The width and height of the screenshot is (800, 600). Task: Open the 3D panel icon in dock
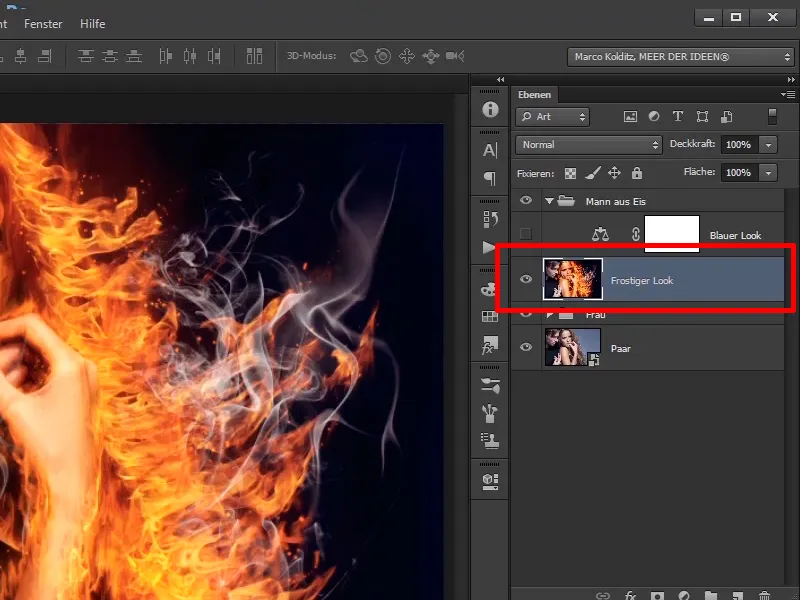490,481
